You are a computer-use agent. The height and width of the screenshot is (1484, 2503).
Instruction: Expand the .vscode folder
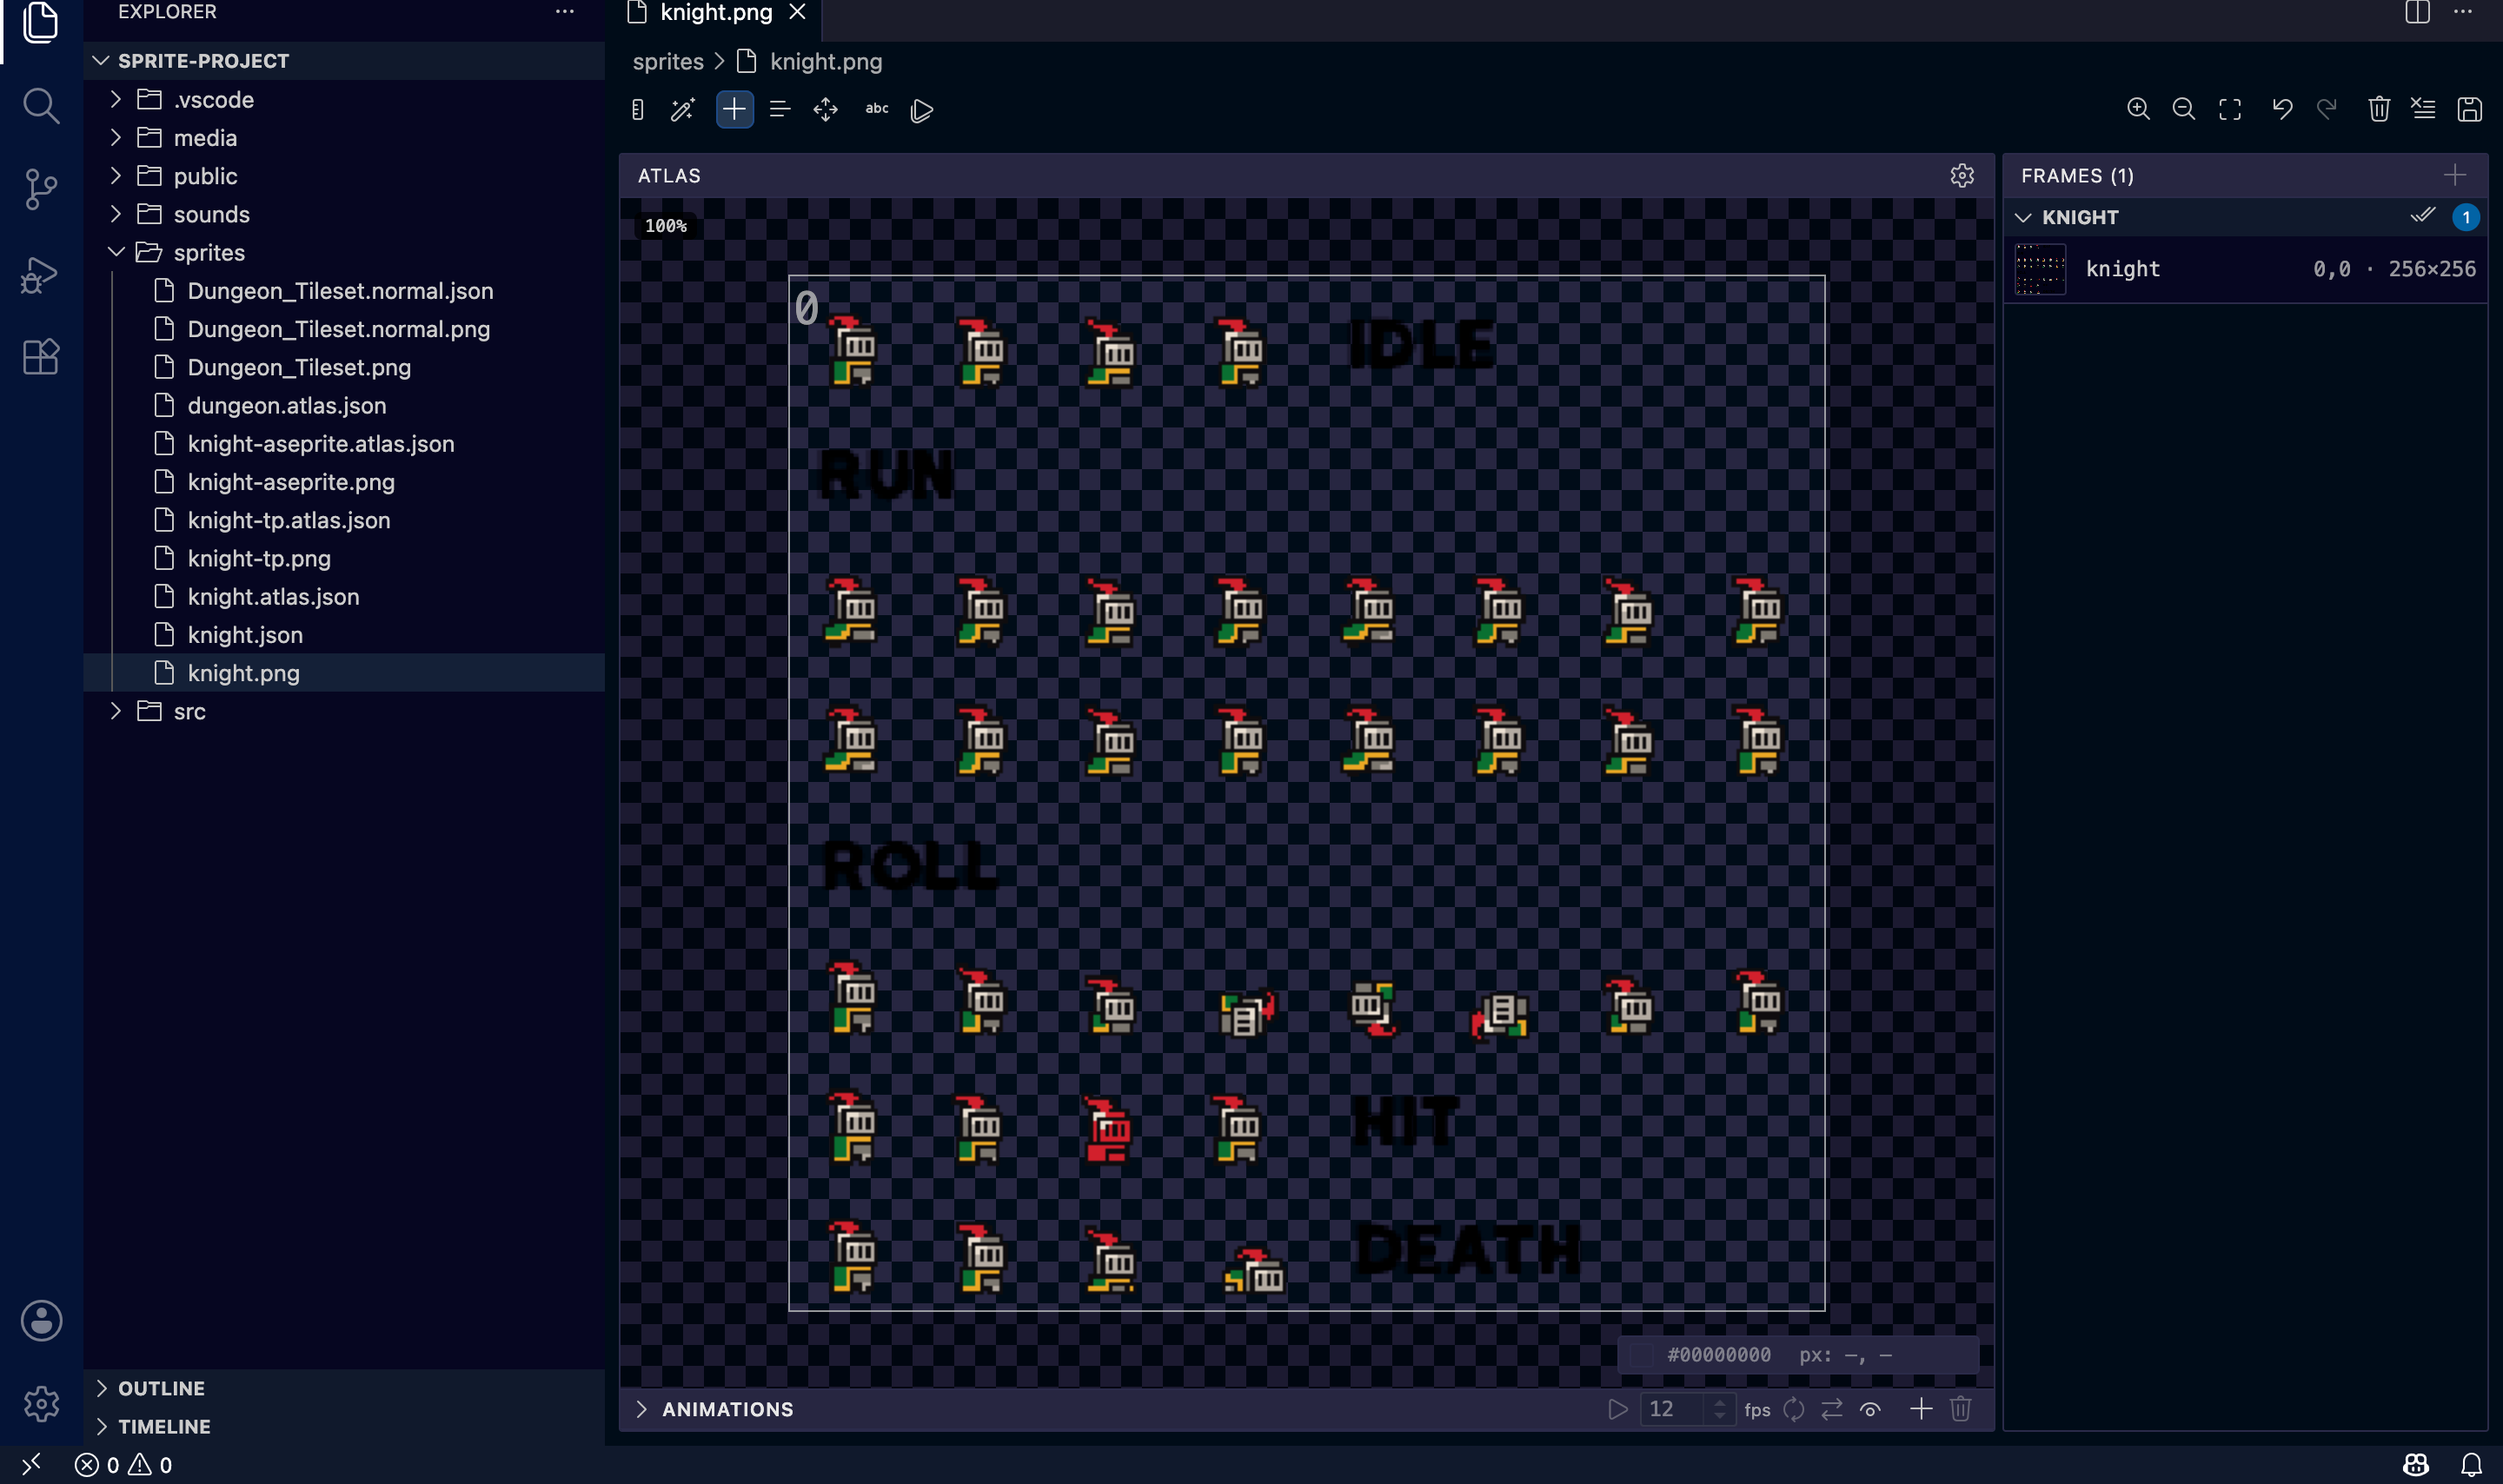344,99
